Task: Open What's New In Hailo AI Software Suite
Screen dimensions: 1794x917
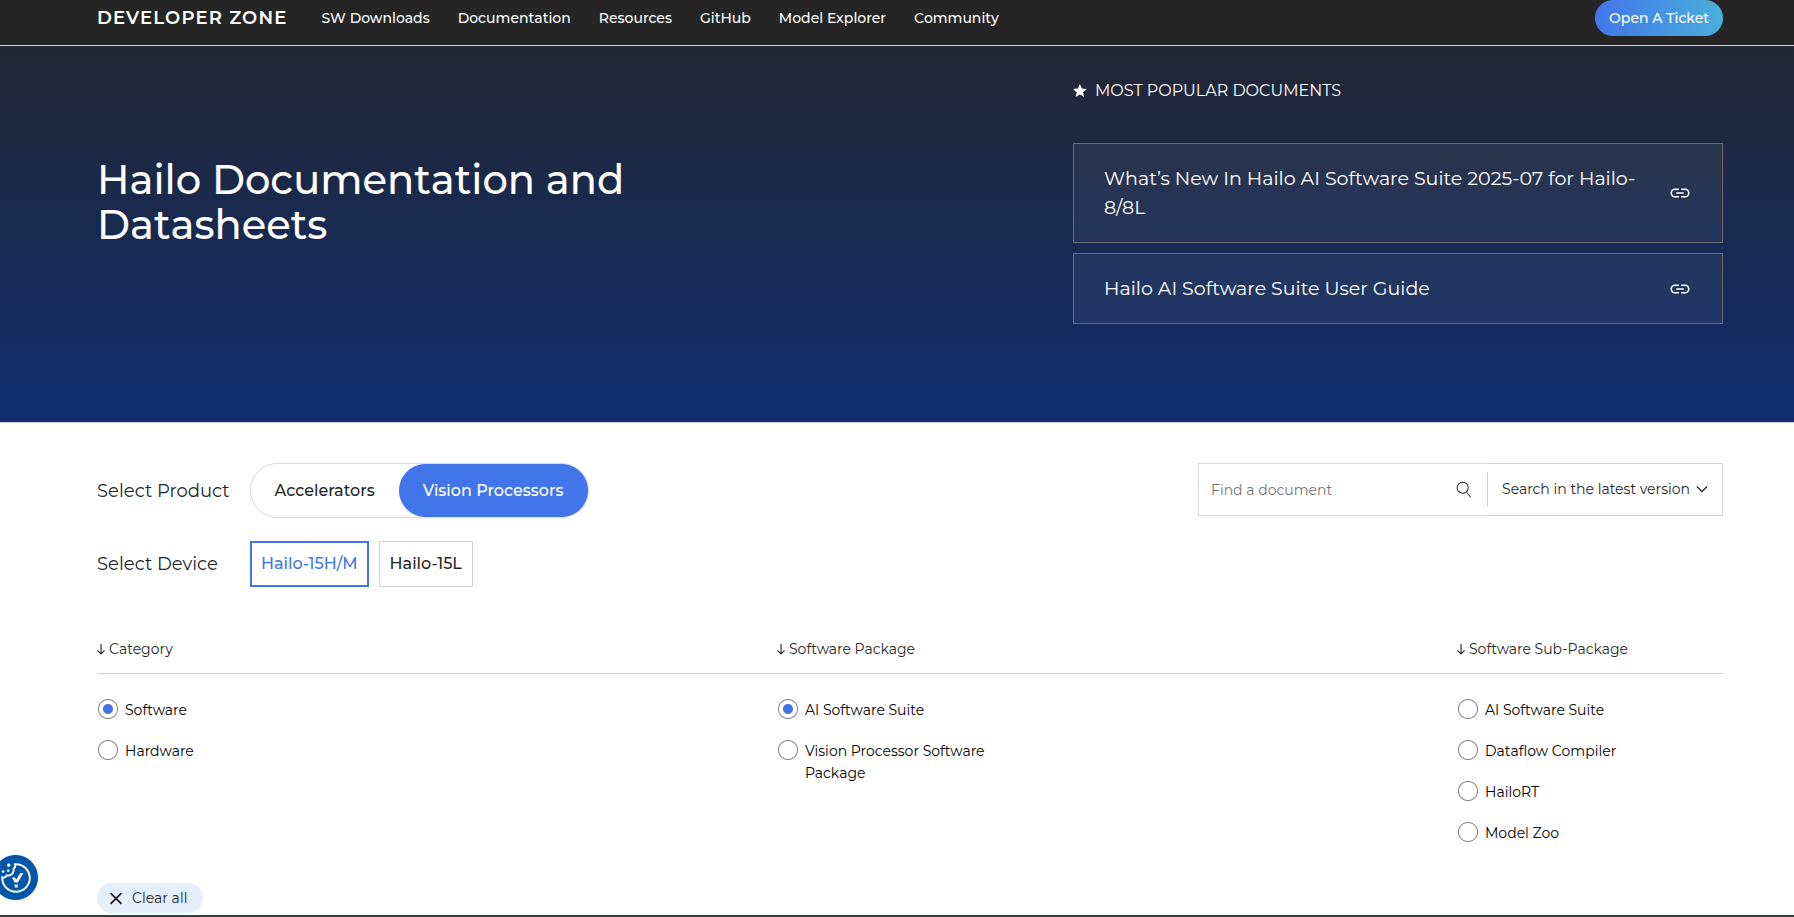Action: click(x=1397, y=193)
